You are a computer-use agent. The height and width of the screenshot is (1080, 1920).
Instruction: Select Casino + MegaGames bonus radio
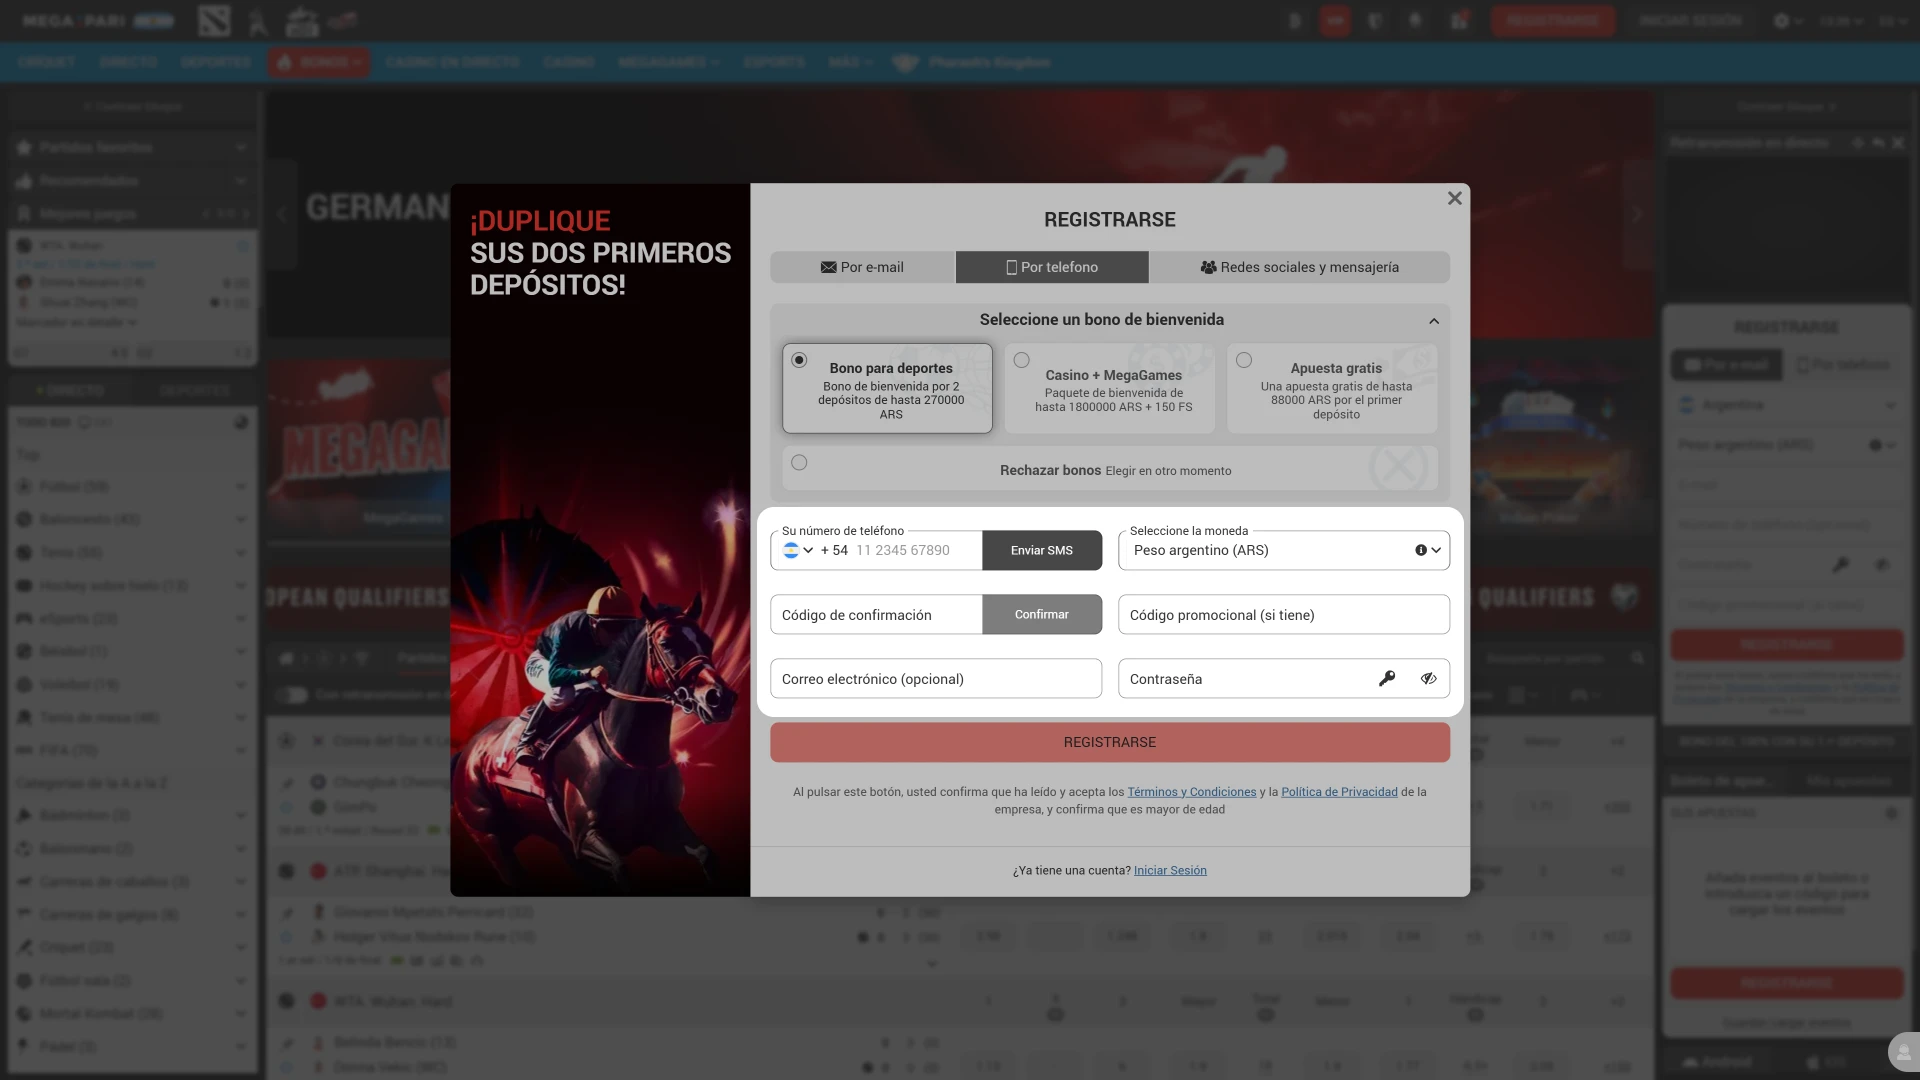pyautogui.click(x=1021, y=360)
